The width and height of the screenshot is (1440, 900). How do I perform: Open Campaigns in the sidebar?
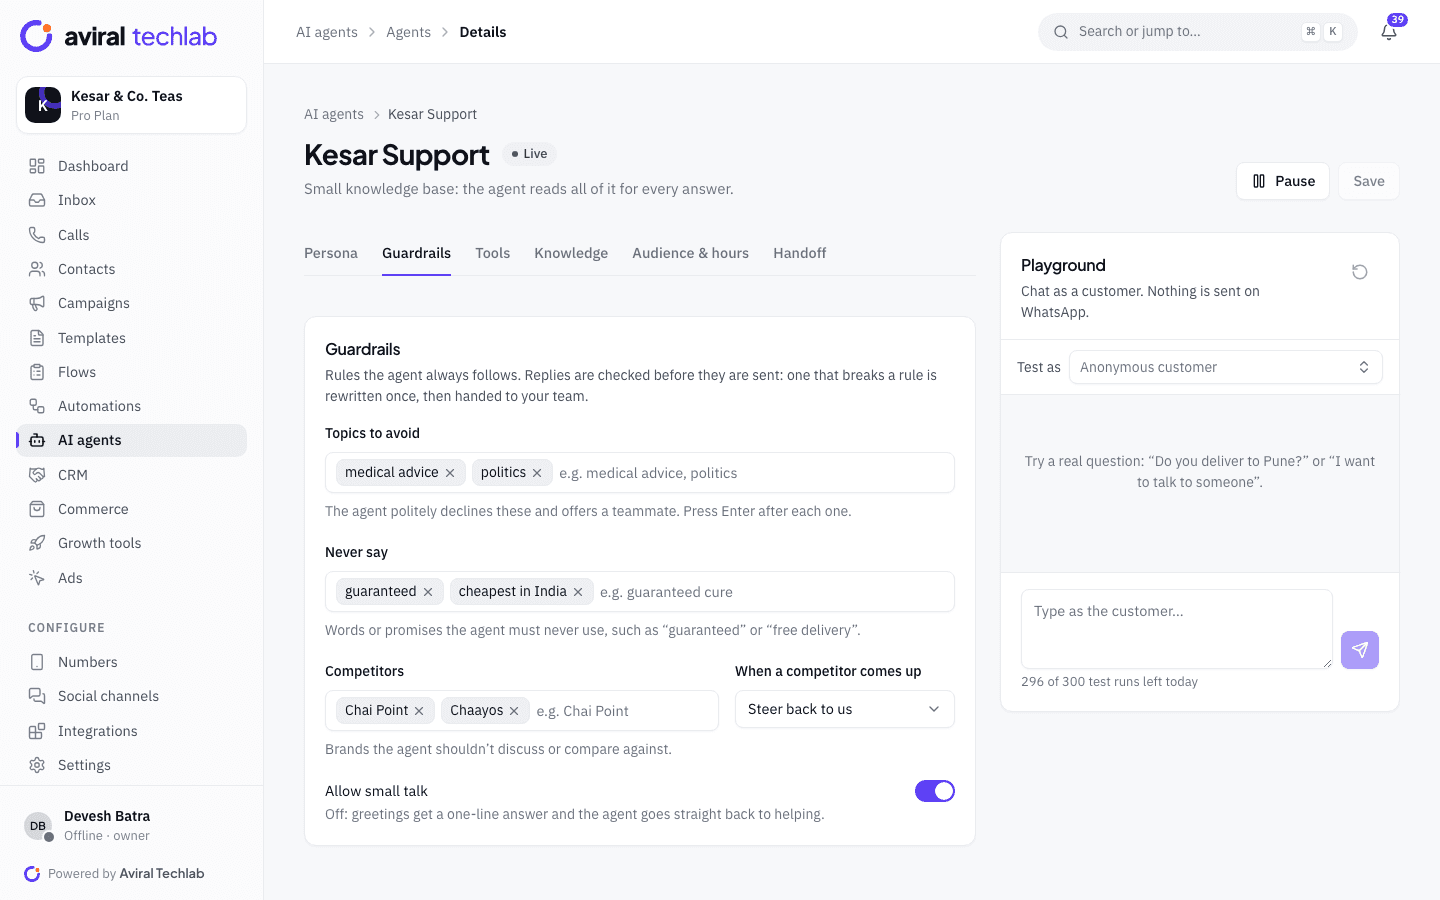tap(132, 303)
